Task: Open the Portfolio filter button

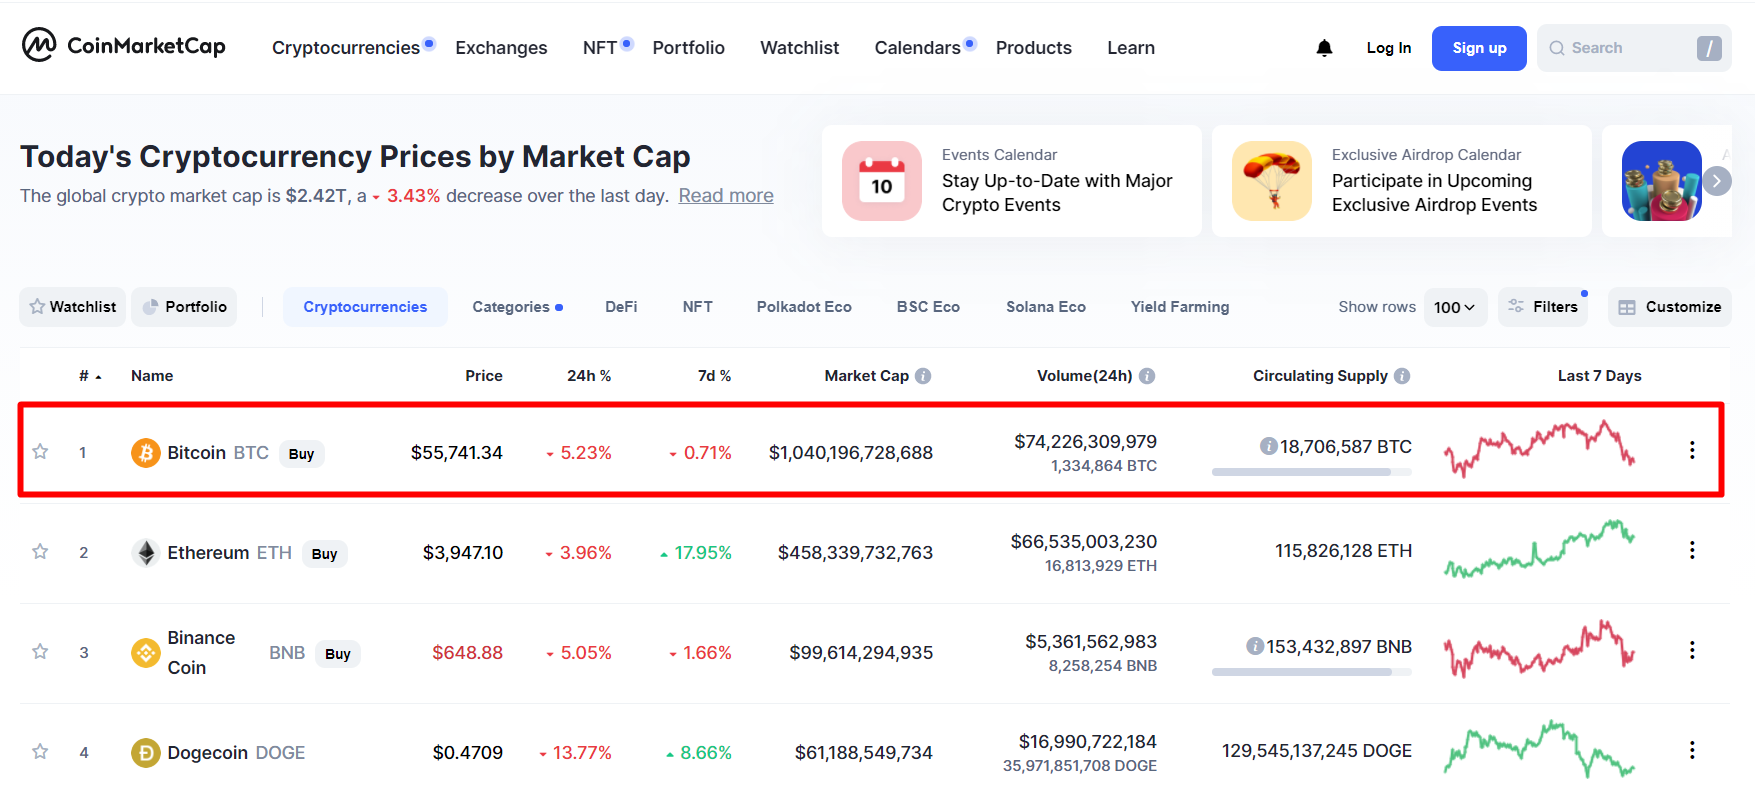Action: [x=185, y=307]
